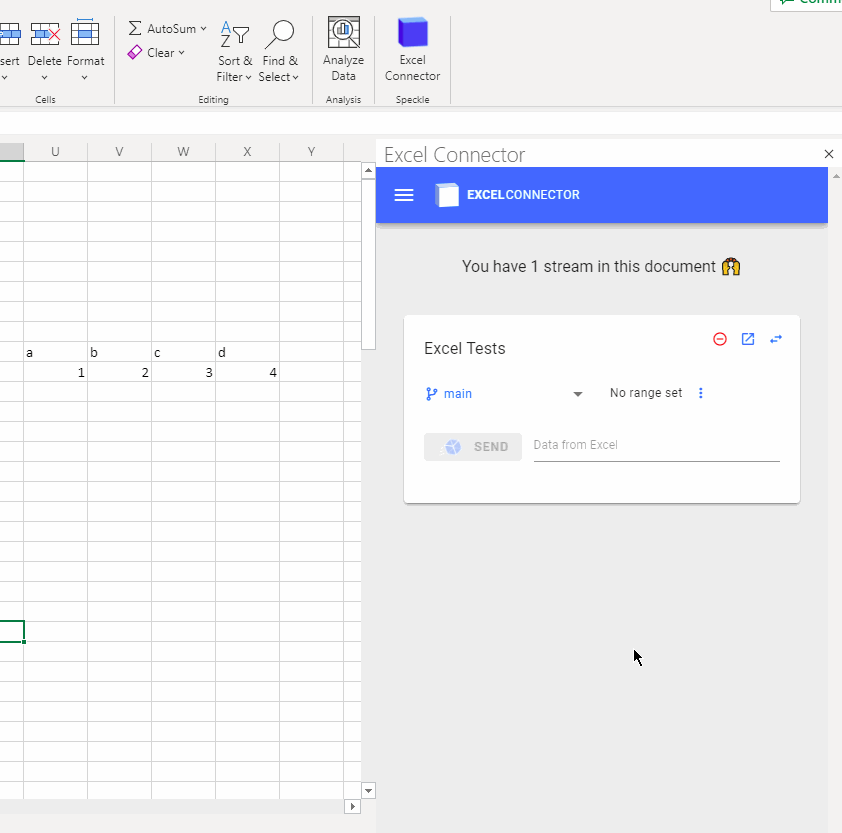Click the AutoSum sigma icon
This screenshot has height=833, width=842.
tap(135, 28)
